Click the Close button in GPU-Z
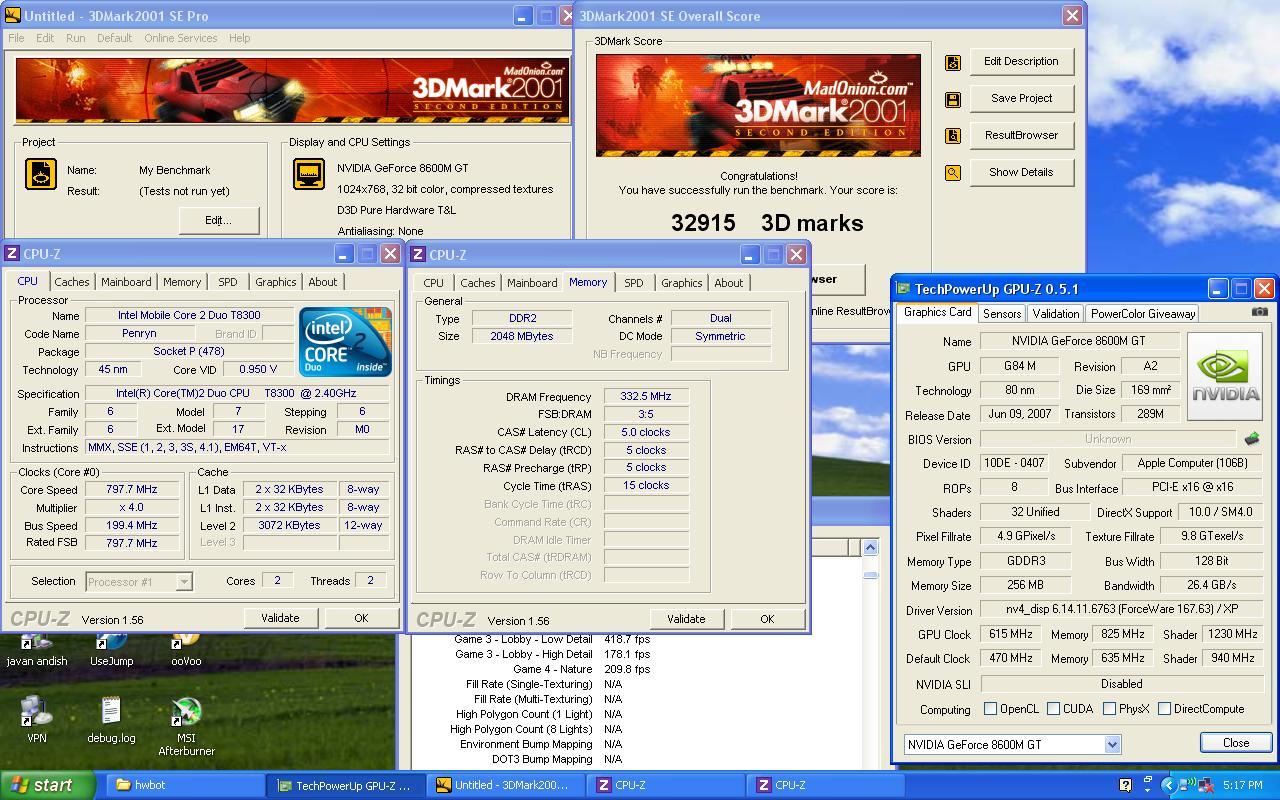 point(1236,743)
